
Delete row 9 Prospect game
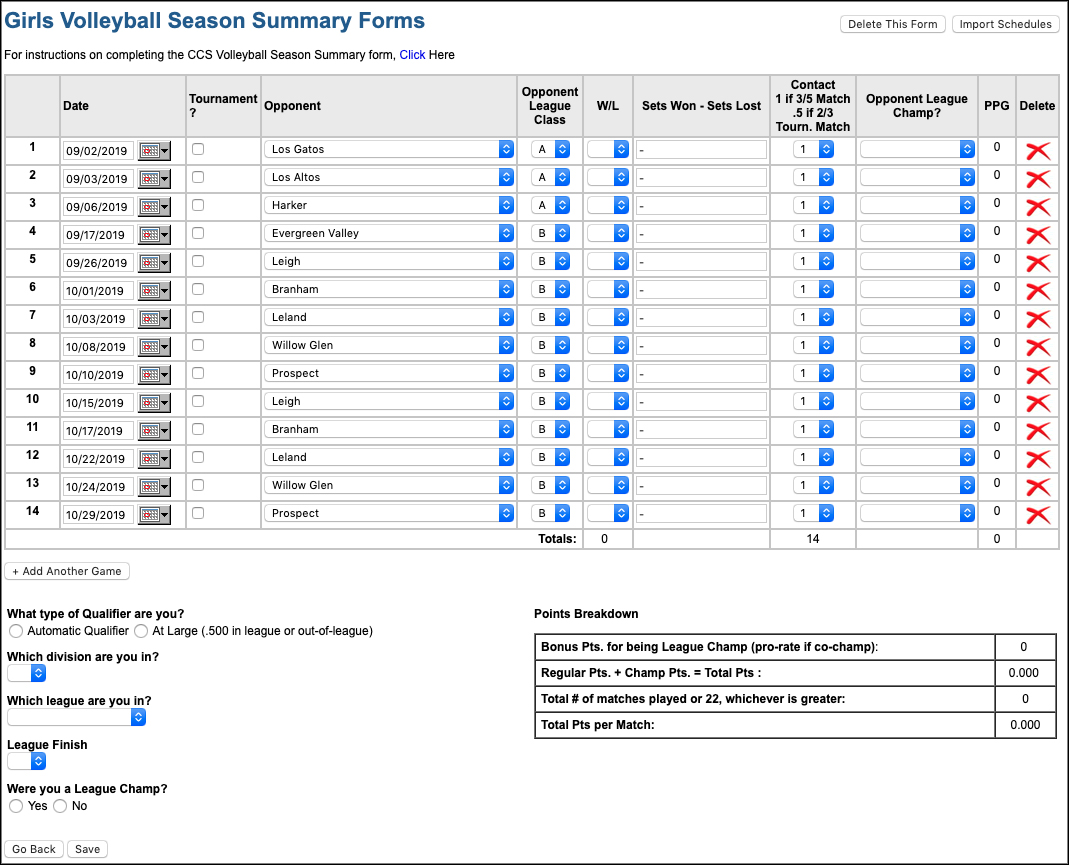(1038, 375)
